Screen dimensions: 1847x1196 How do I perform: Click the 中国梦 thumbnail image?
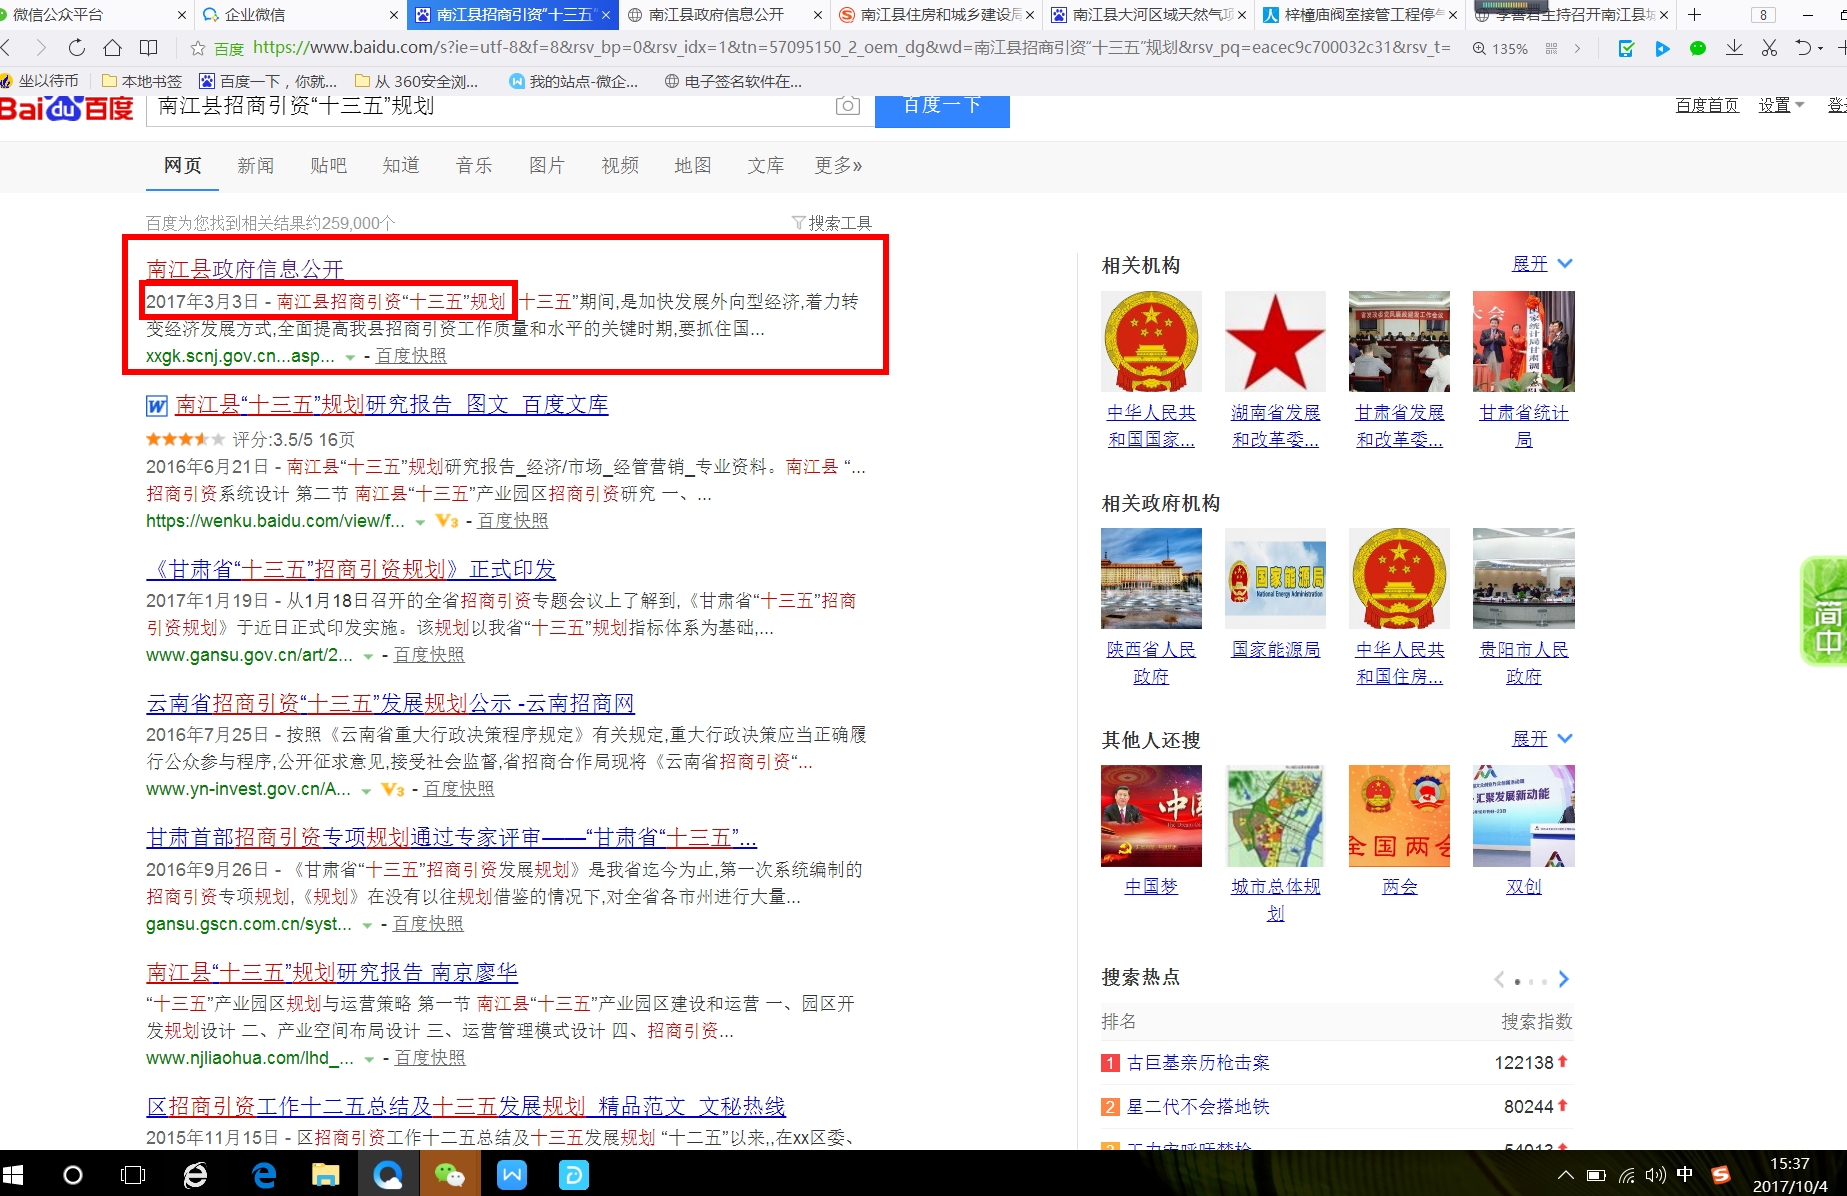(1151, 816)
